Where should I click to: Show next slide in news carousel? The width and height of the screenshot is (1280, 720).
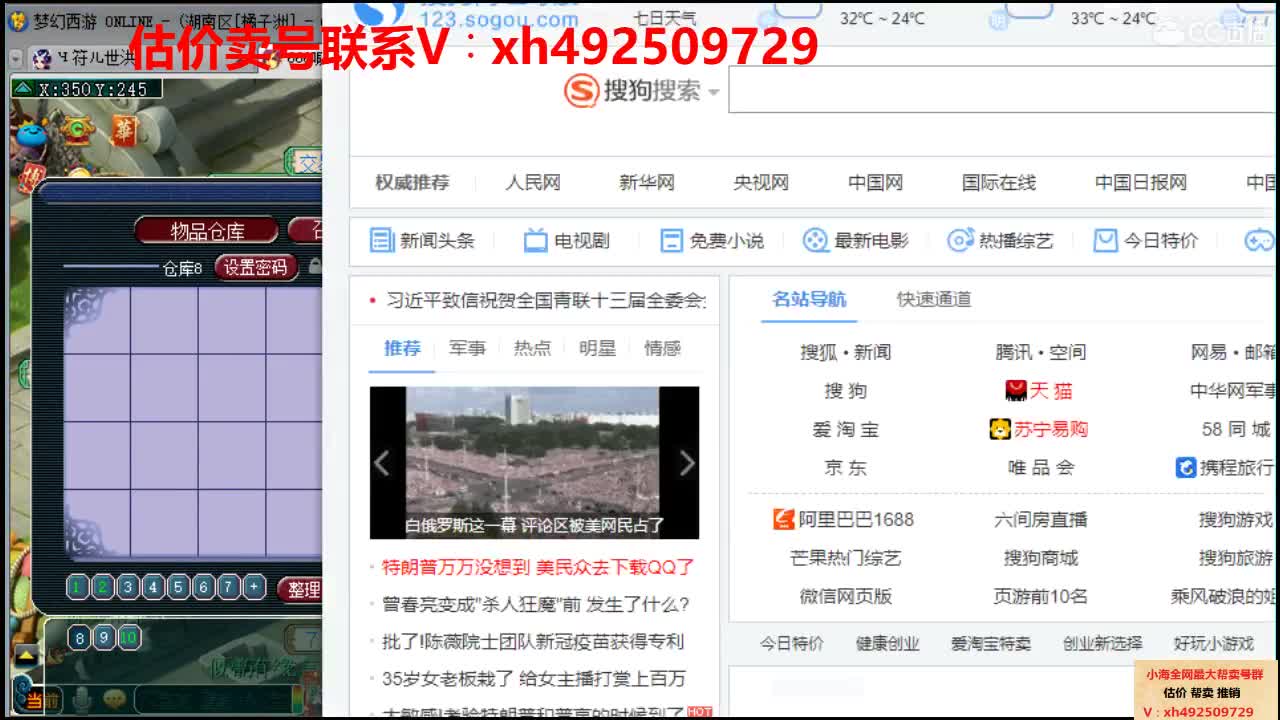click(686, 463)
